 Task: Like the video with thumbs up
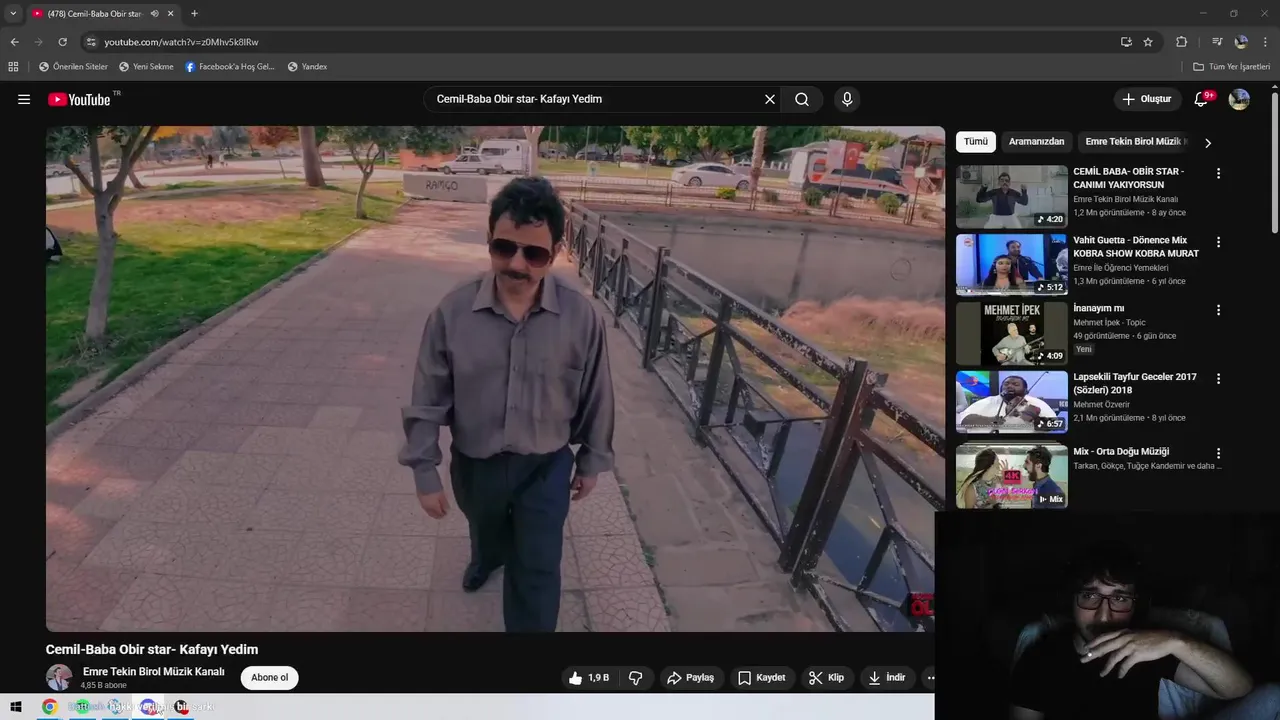point(588,678)
